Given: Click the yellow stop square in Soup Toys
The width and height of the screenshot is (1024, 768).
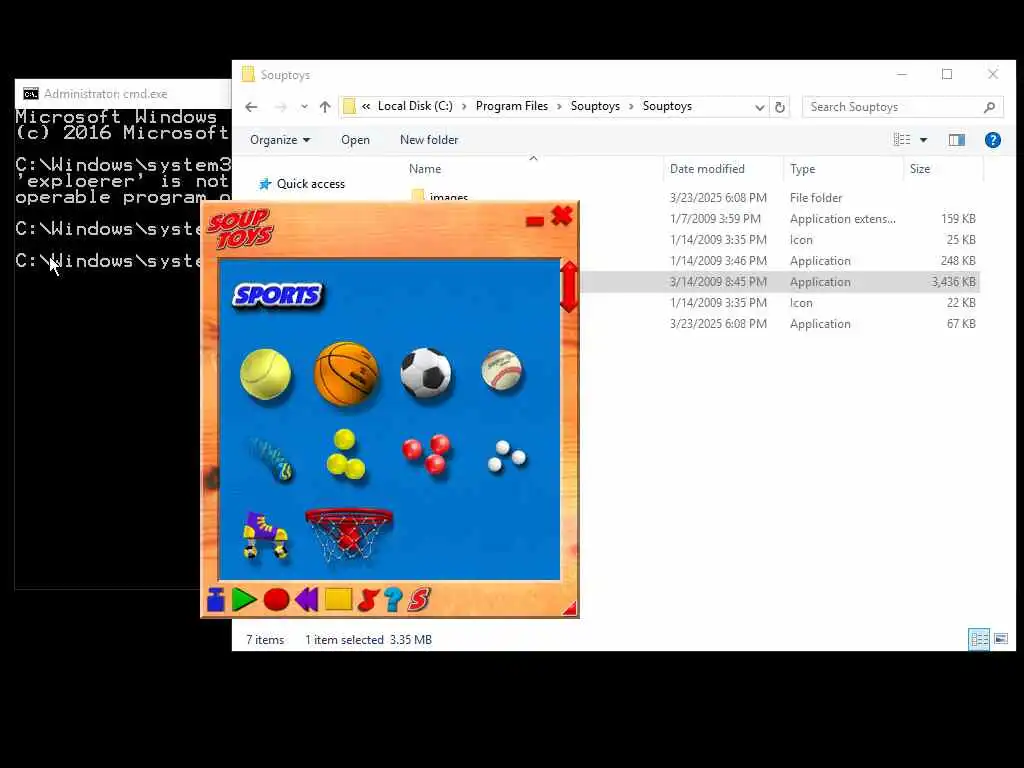Looking at the screenshot, I should [338, 600].
